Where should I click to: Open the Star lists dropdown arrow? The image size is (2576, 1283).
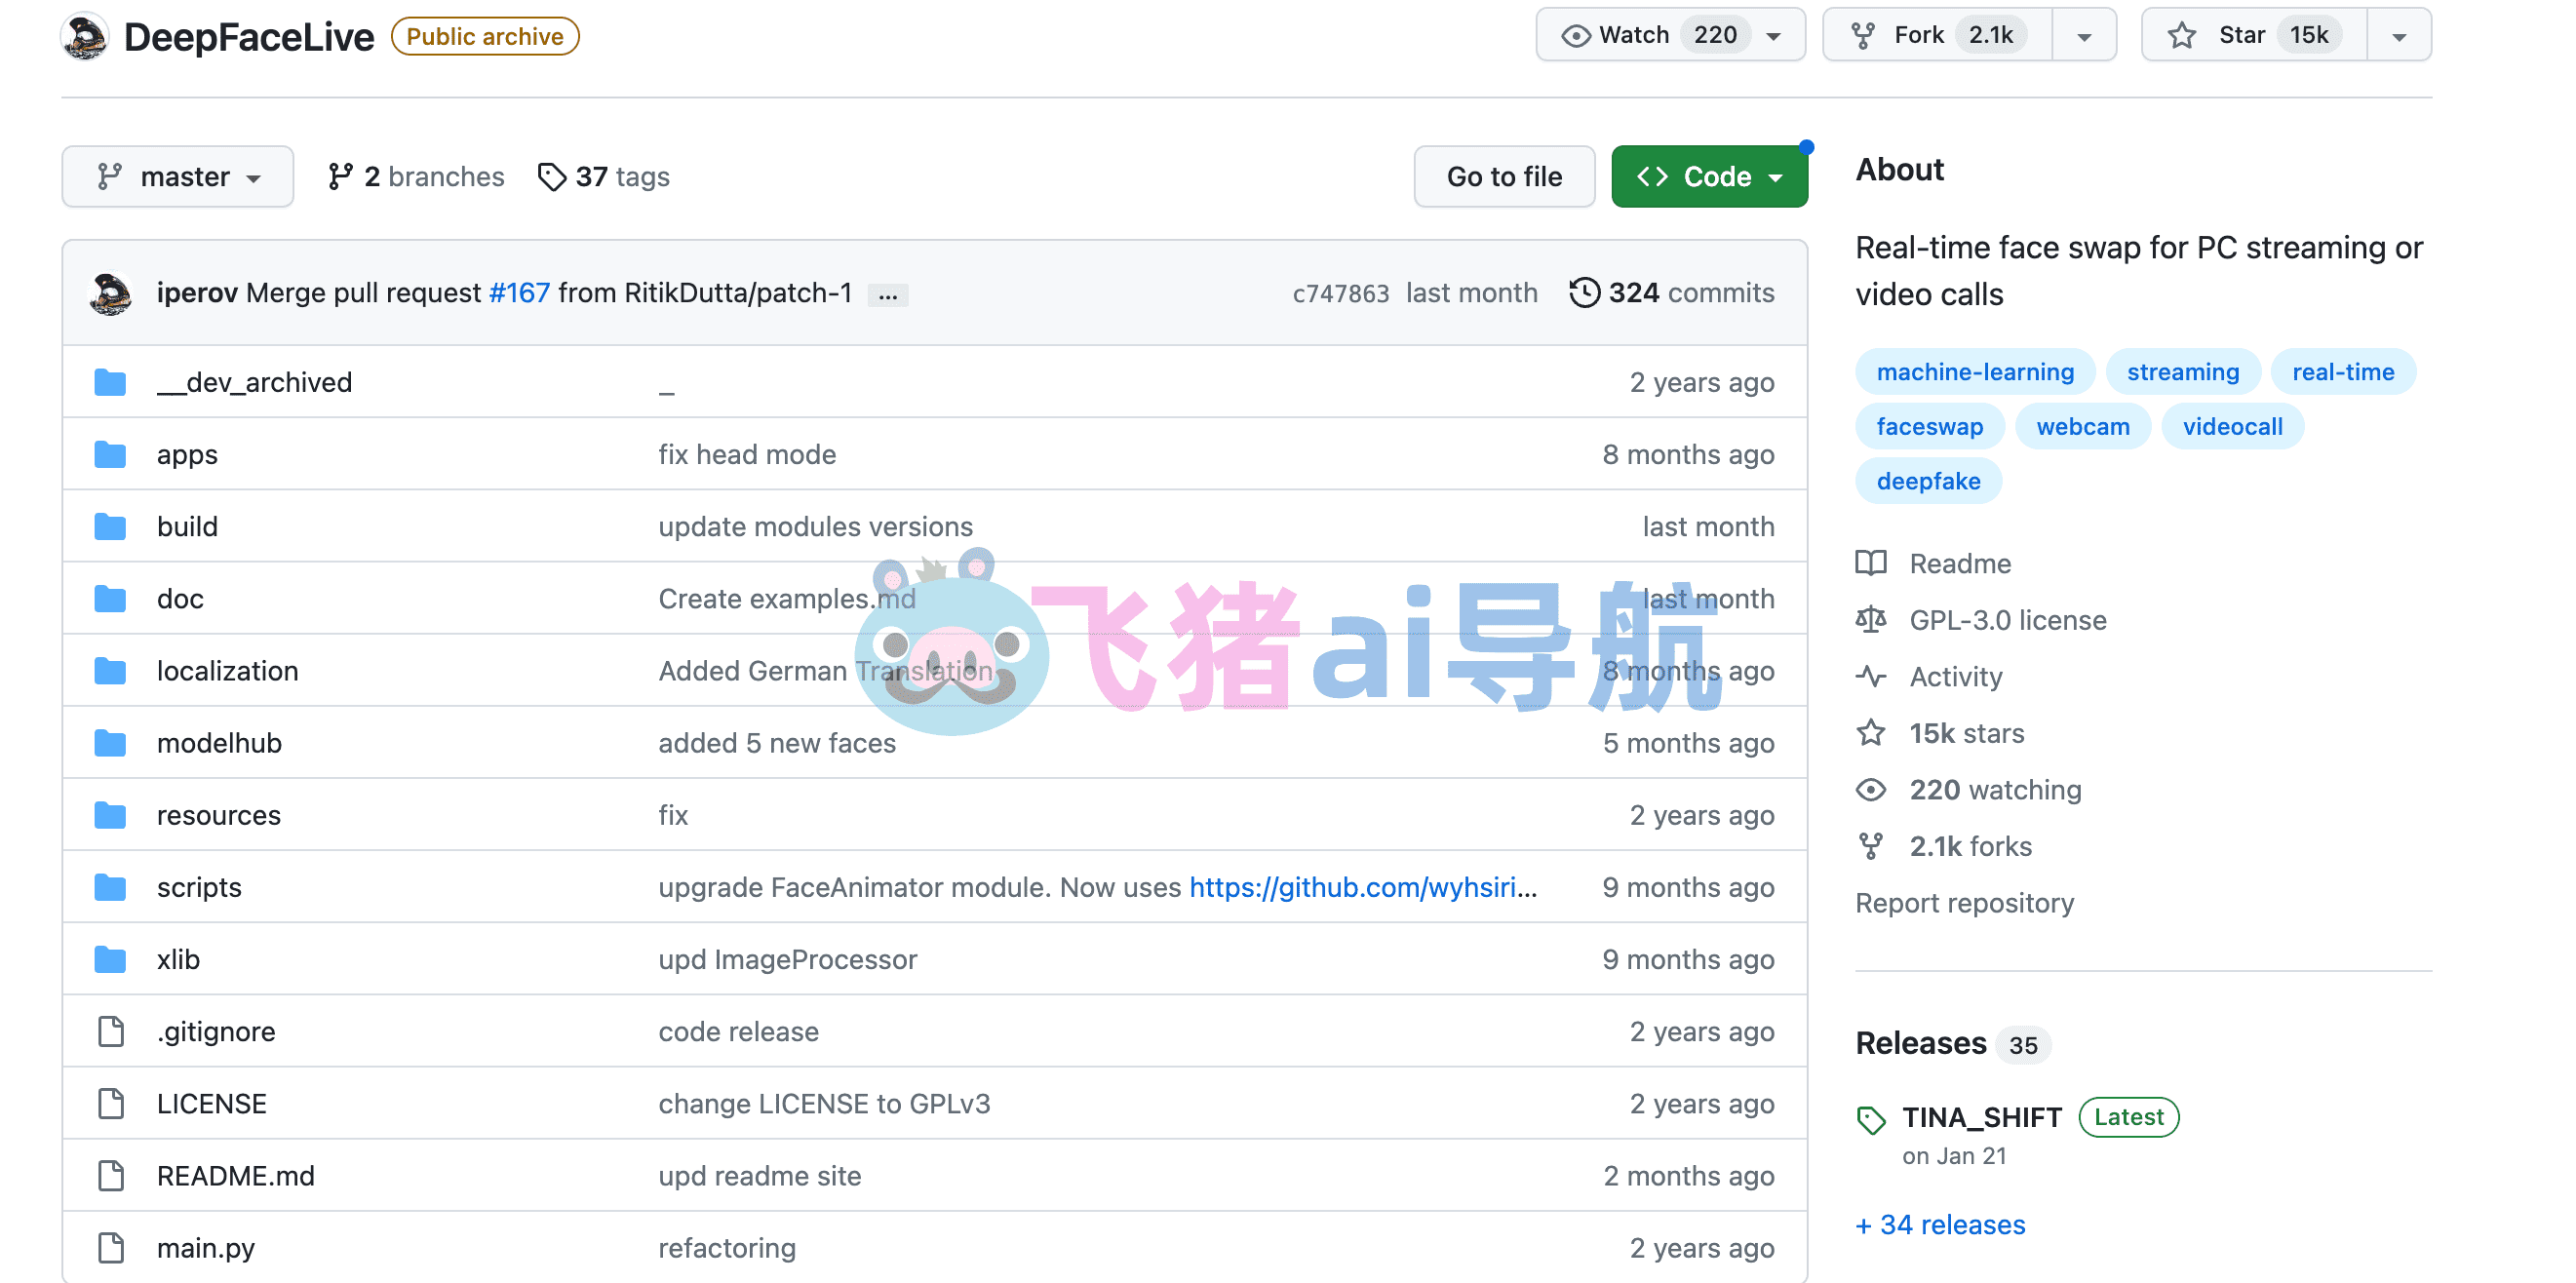(2399, 36)
